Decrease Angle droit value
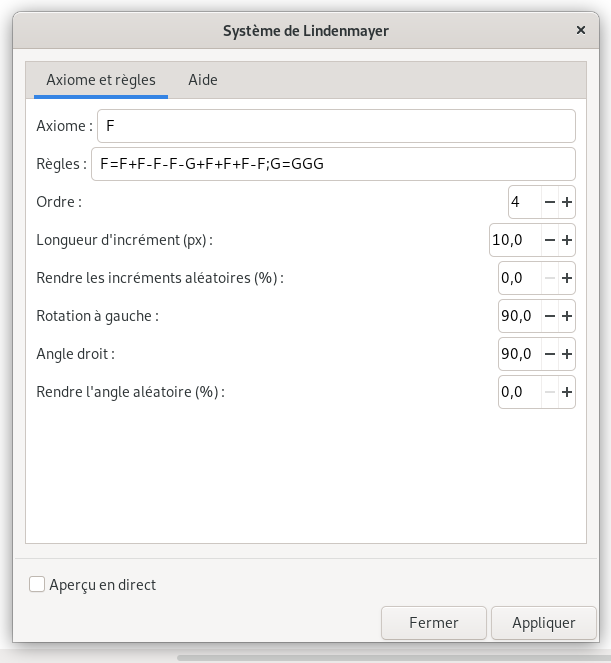Viewport: 611px width, 663px height. point(550,354)
